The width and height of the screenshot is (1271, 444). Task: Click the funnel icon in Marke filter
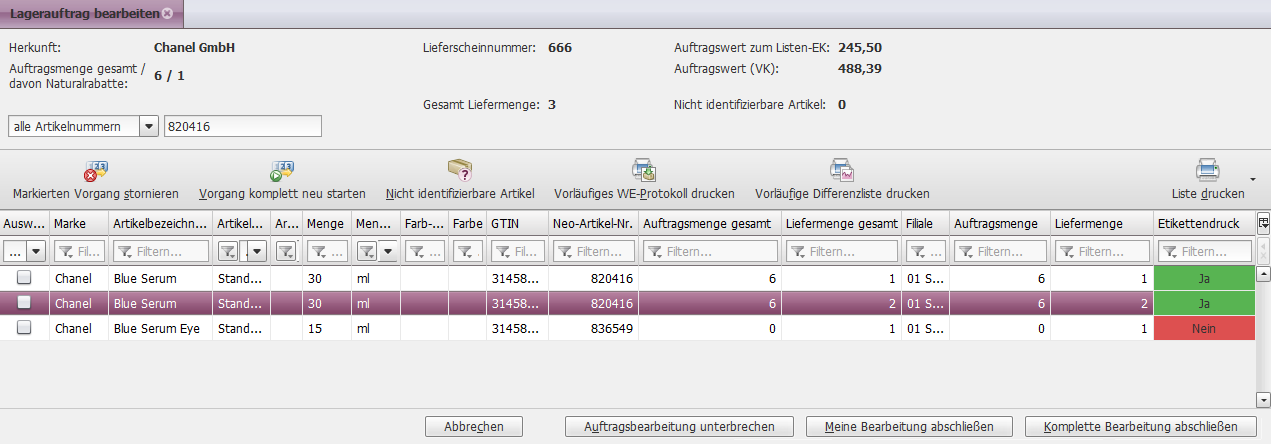coord(65,251)
